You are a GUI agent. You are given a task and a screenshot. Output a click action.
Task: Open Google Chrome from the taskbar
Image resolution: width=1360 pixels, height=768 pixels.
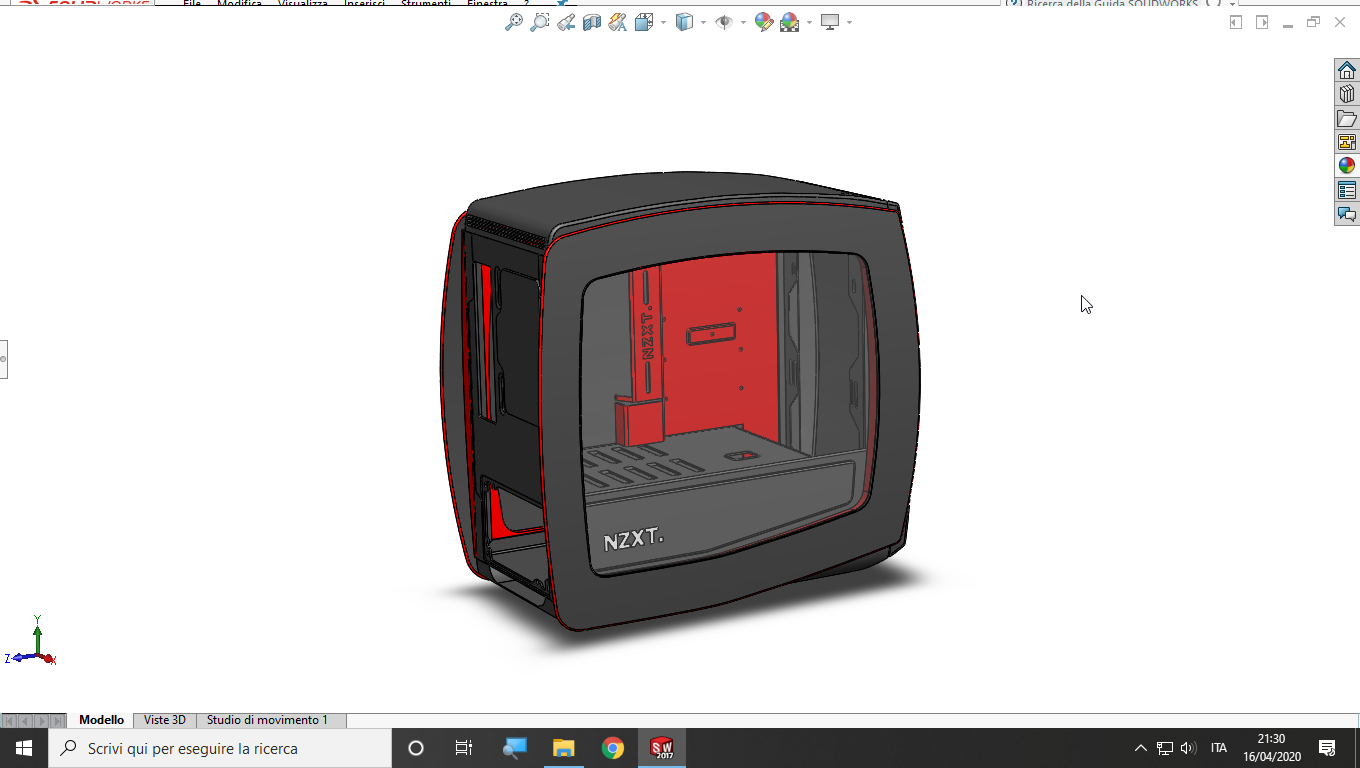pos(613,748)
